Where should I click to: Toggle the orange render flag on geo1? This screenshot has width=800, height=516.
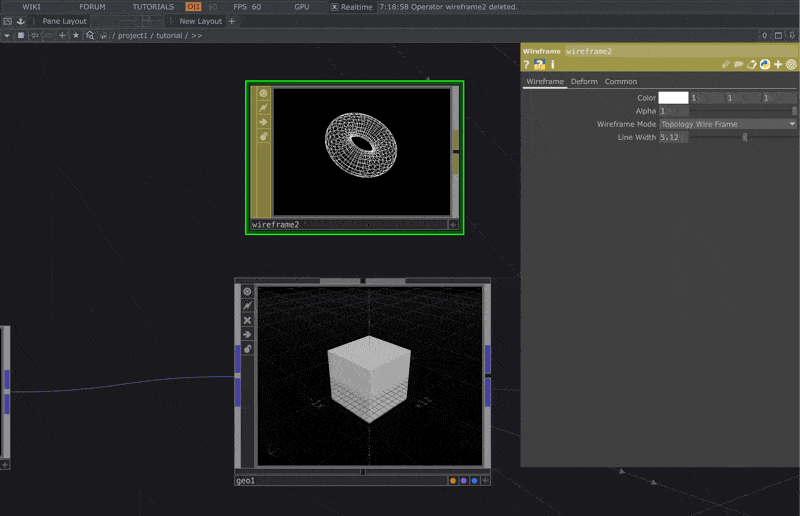coord(453,481)
